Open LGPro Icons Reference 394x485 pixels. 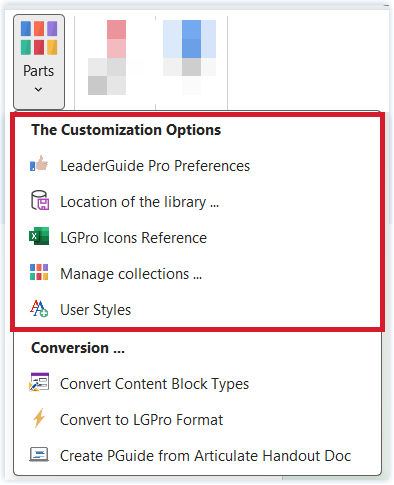click(197, 238)
